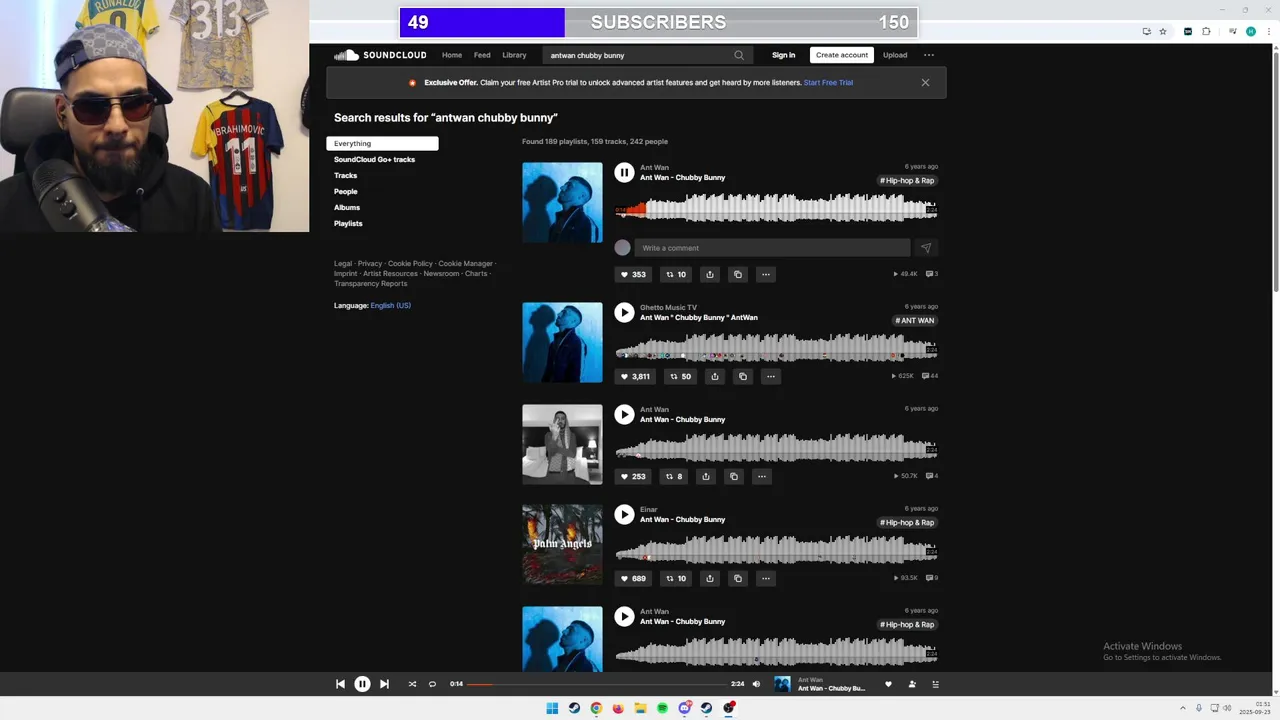Viewport: 1280px width, 720px height.
Task: Like the track with 3,811 likes
Action: click(x=635, y=376)
